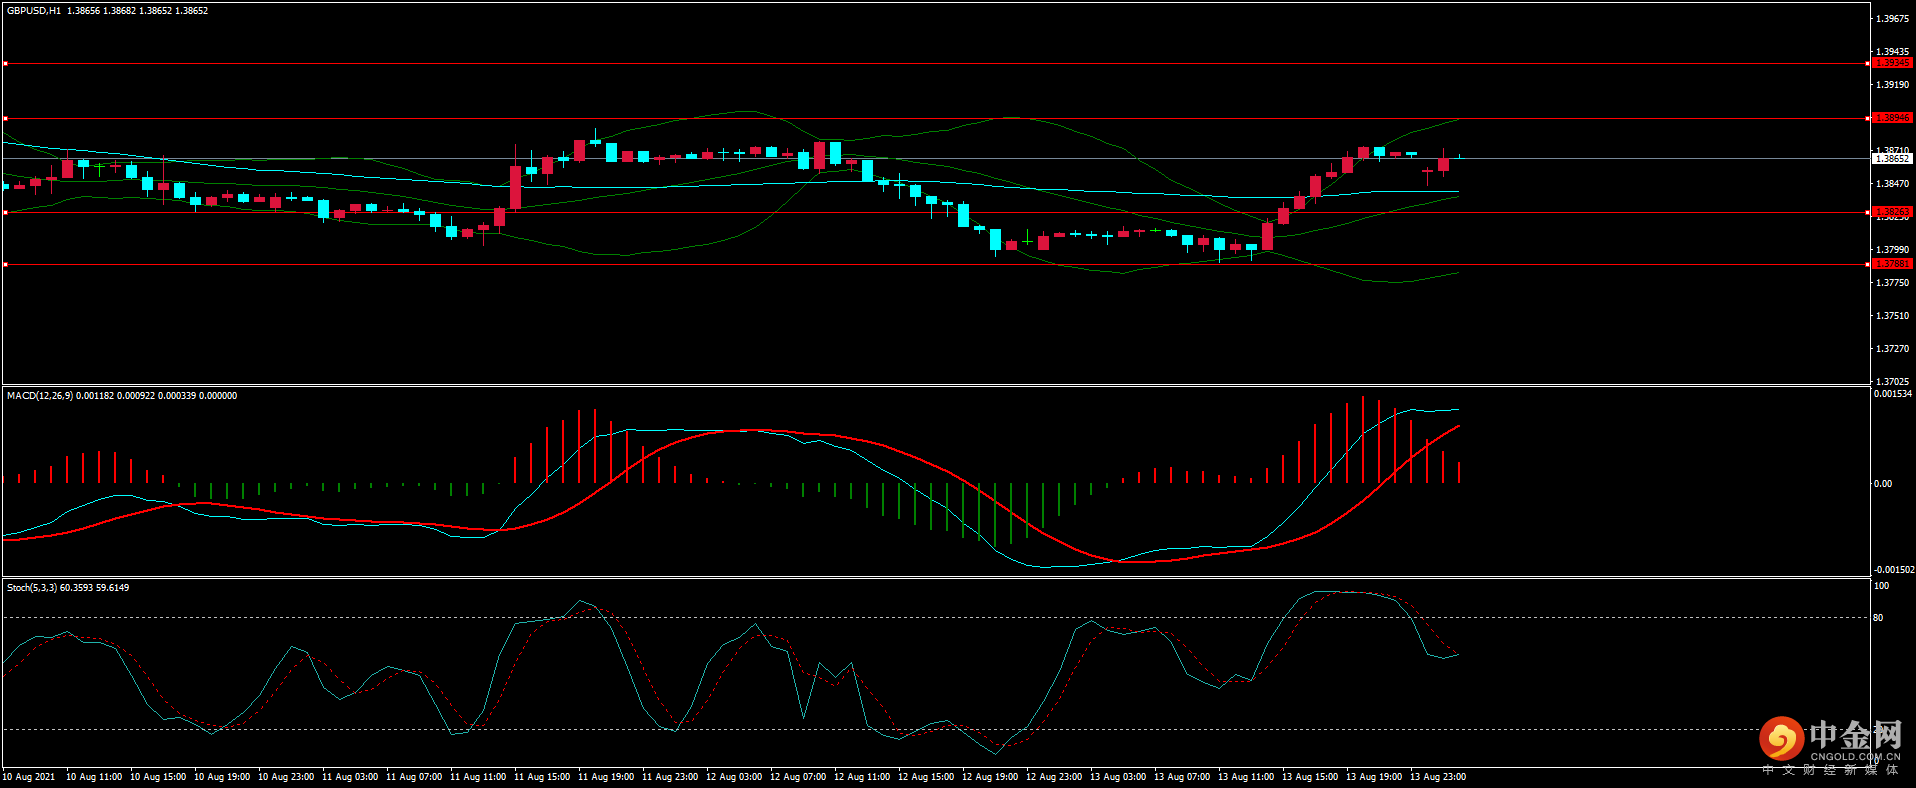1916x788 pixels.
Task: Click the 10 Aug 2021 date label
Action: point(29,777)
